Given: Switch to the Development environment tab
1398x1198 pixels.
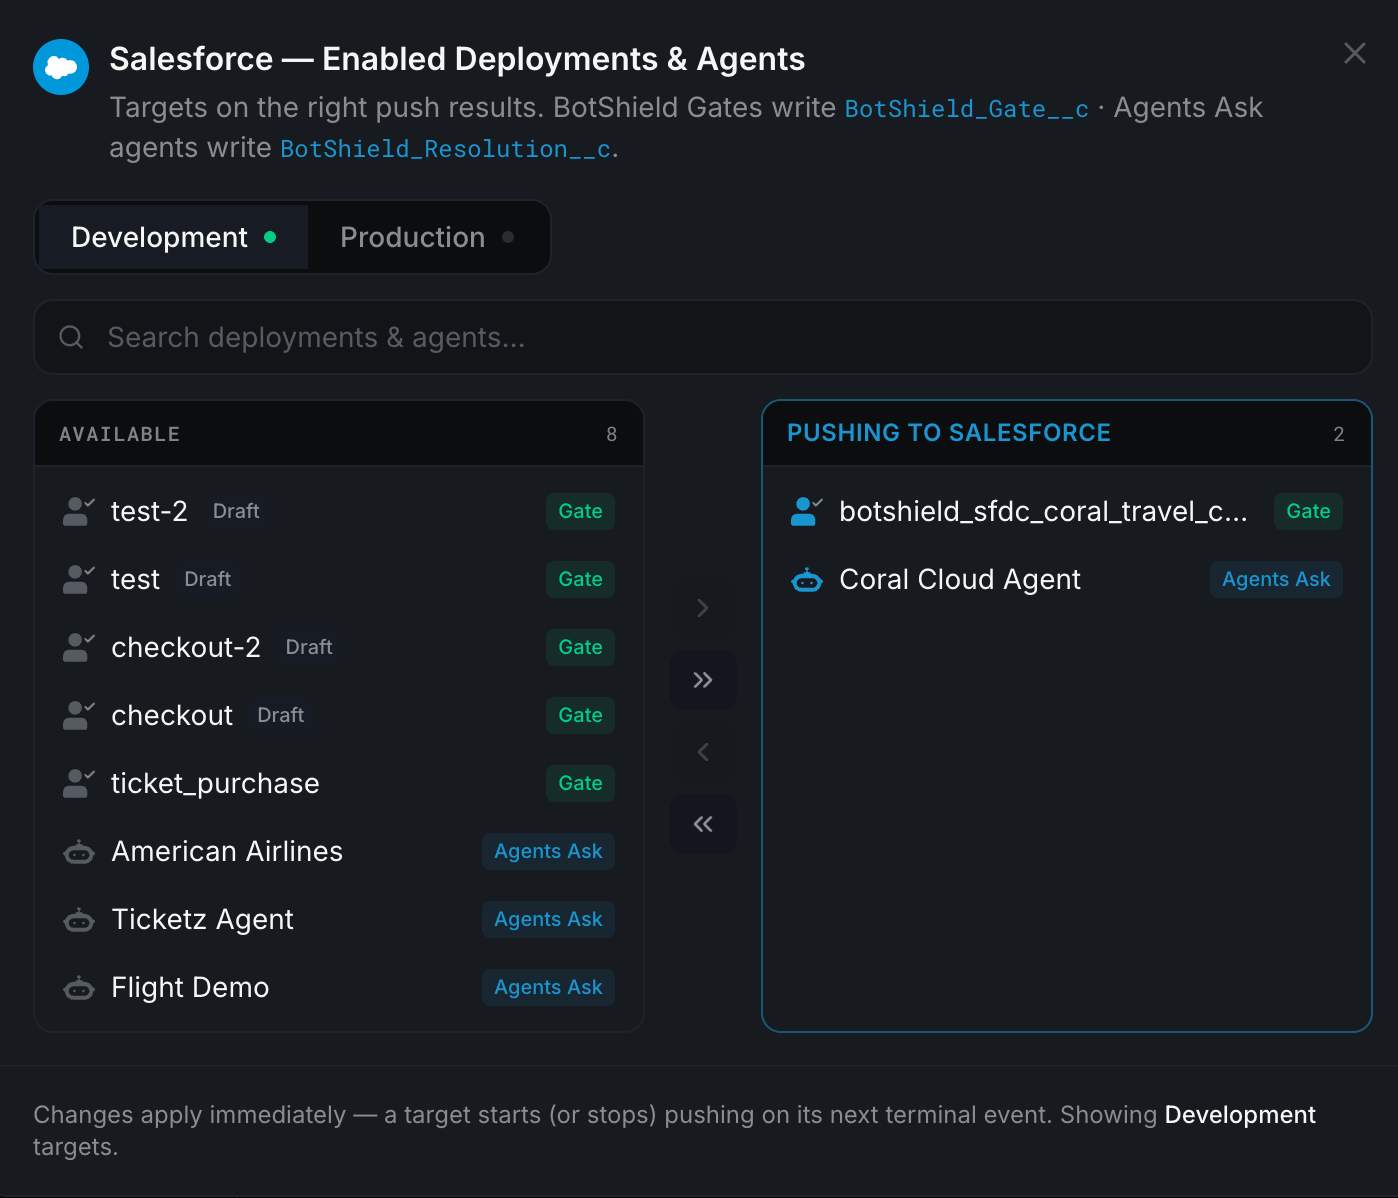Looking at the screenshot, I should coord(174,237).
